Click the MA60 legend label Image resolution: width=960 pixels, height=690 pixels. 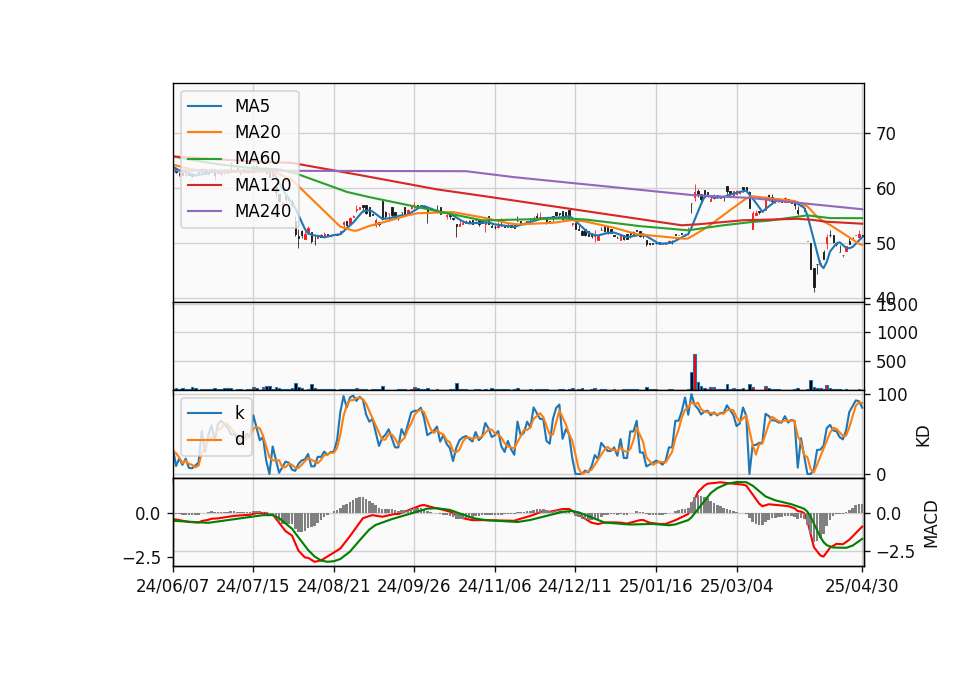click(x=257, y=158)
